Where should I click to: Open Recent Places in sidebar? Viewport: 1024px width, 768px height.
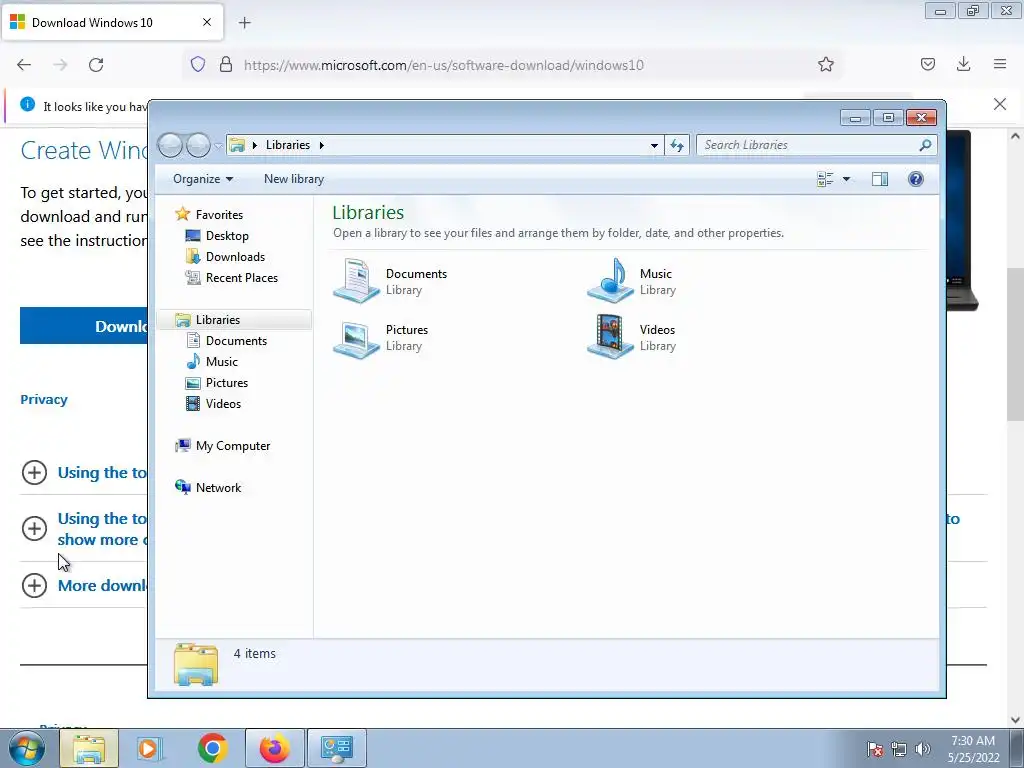point(241,278)
